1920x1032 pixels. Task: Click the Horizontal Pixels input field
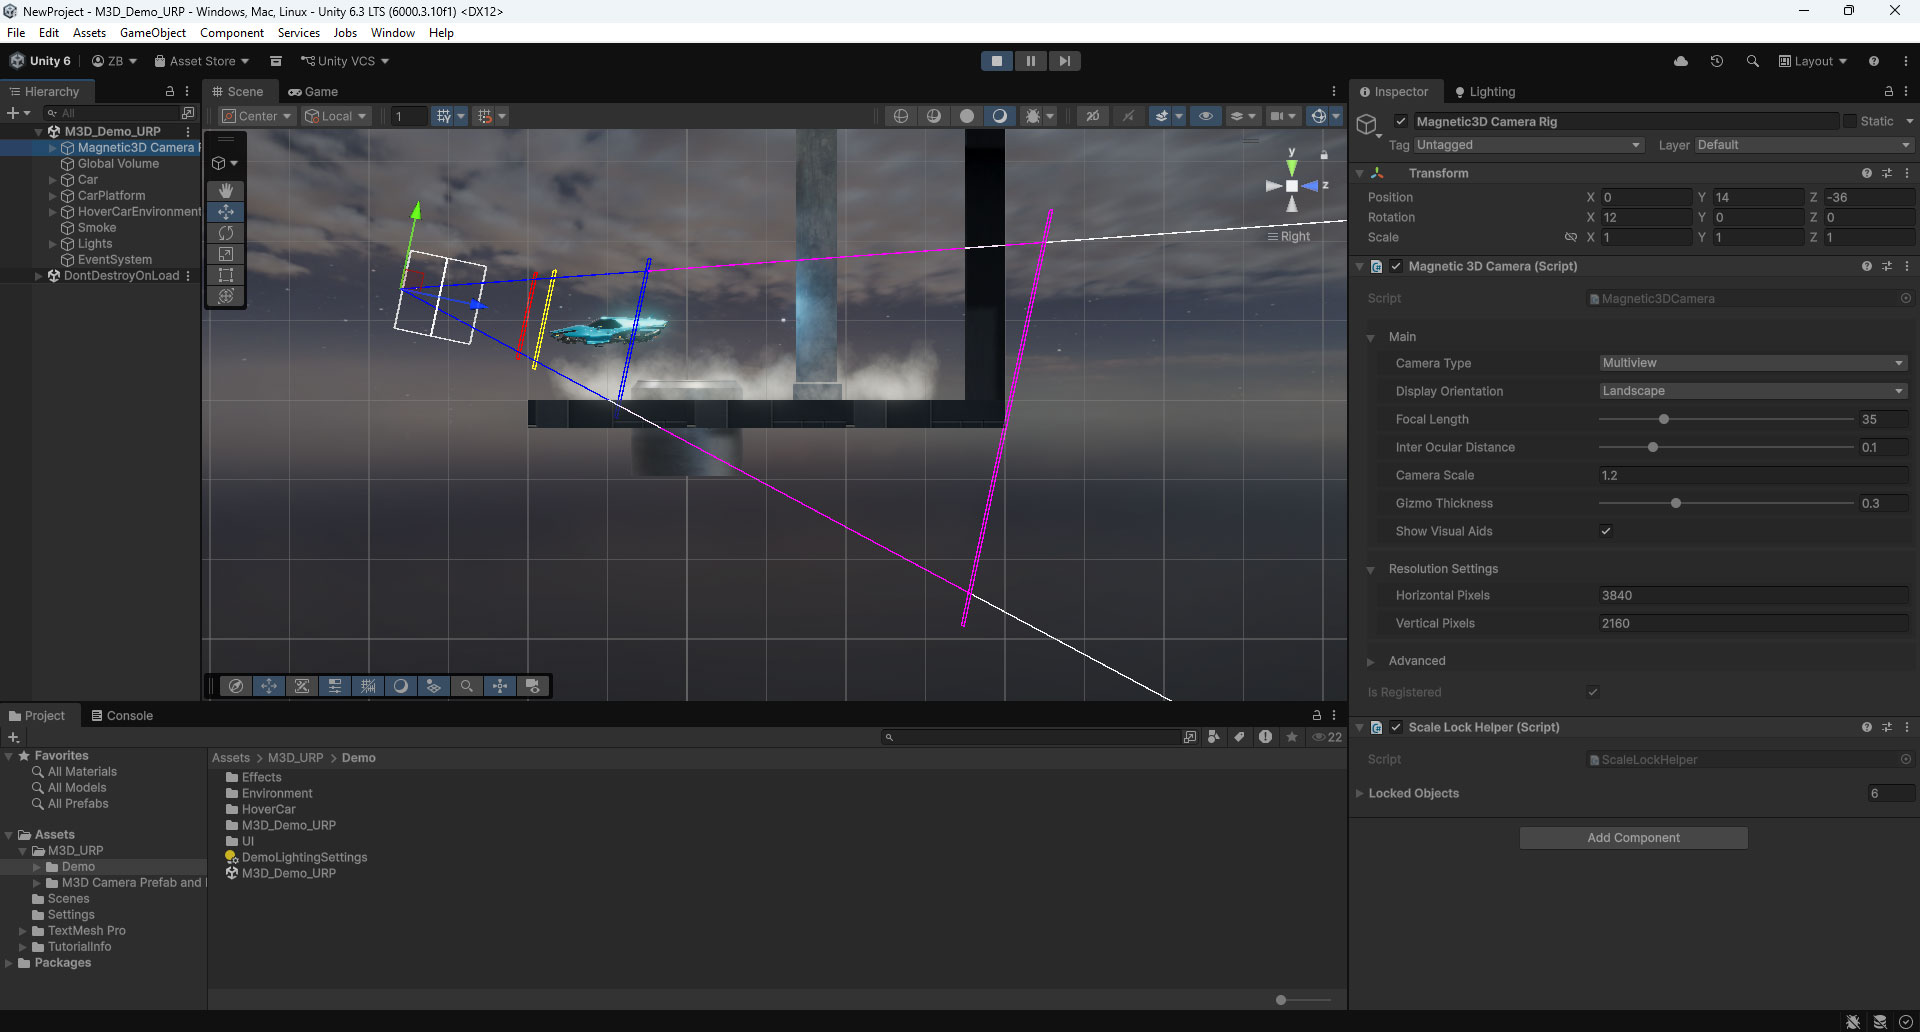tap(1750, 595)
